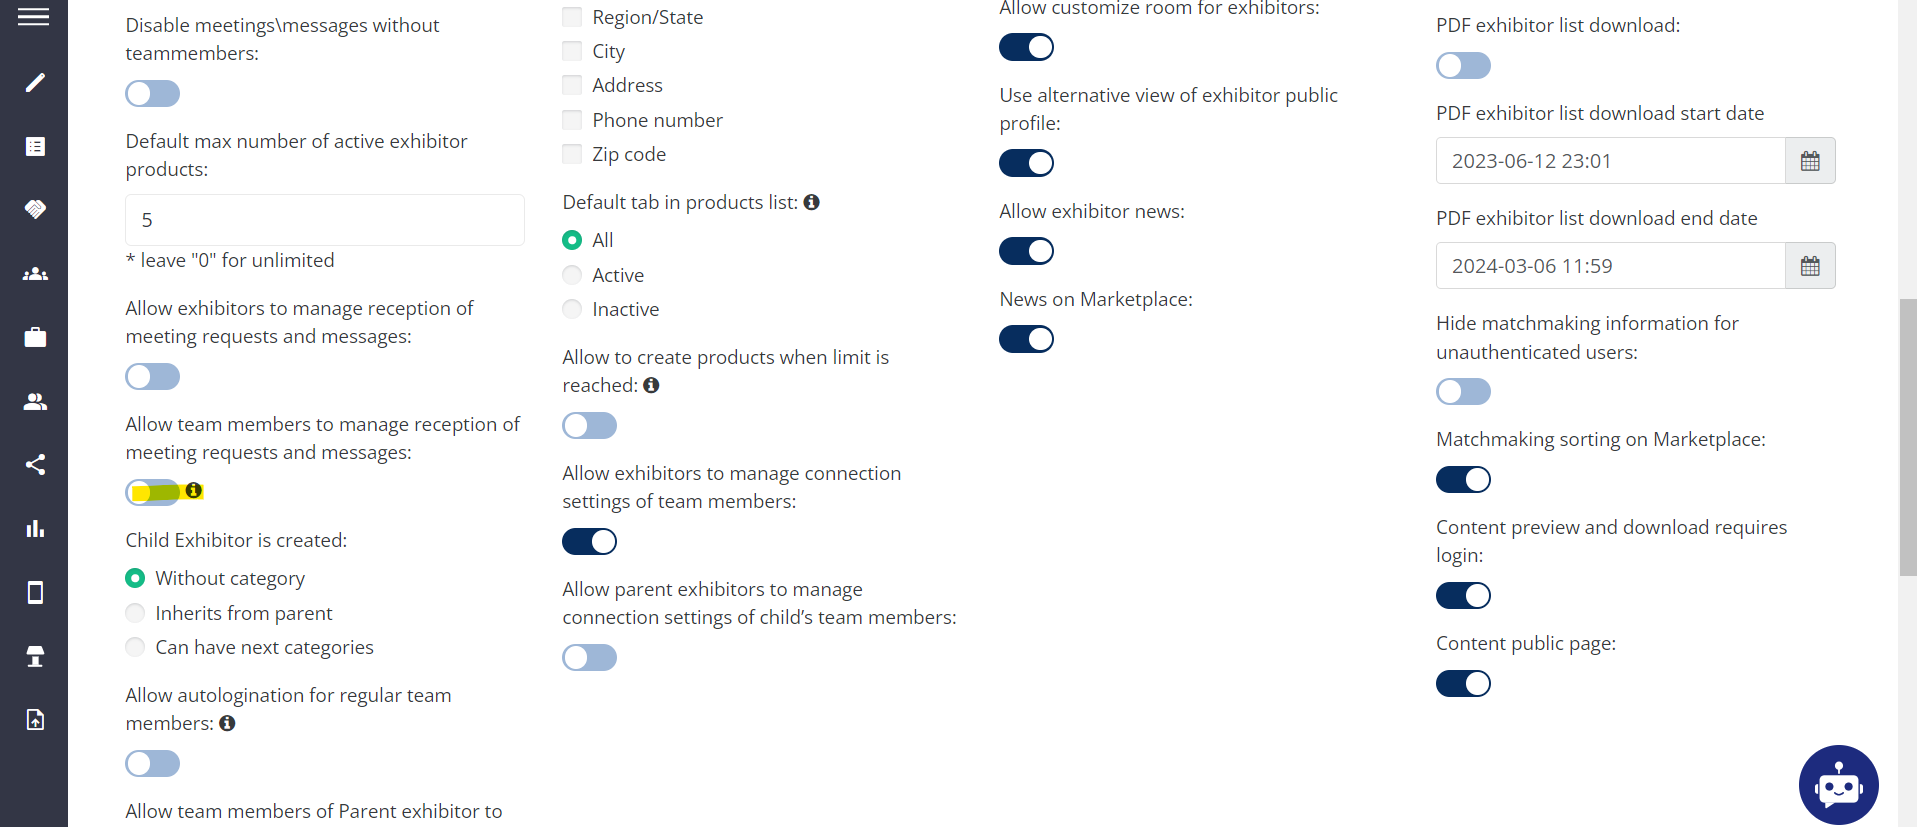Toggle Allow exhibitor news switch
The width and height of the screenshot is (1917, 827).
[1026, 251]
